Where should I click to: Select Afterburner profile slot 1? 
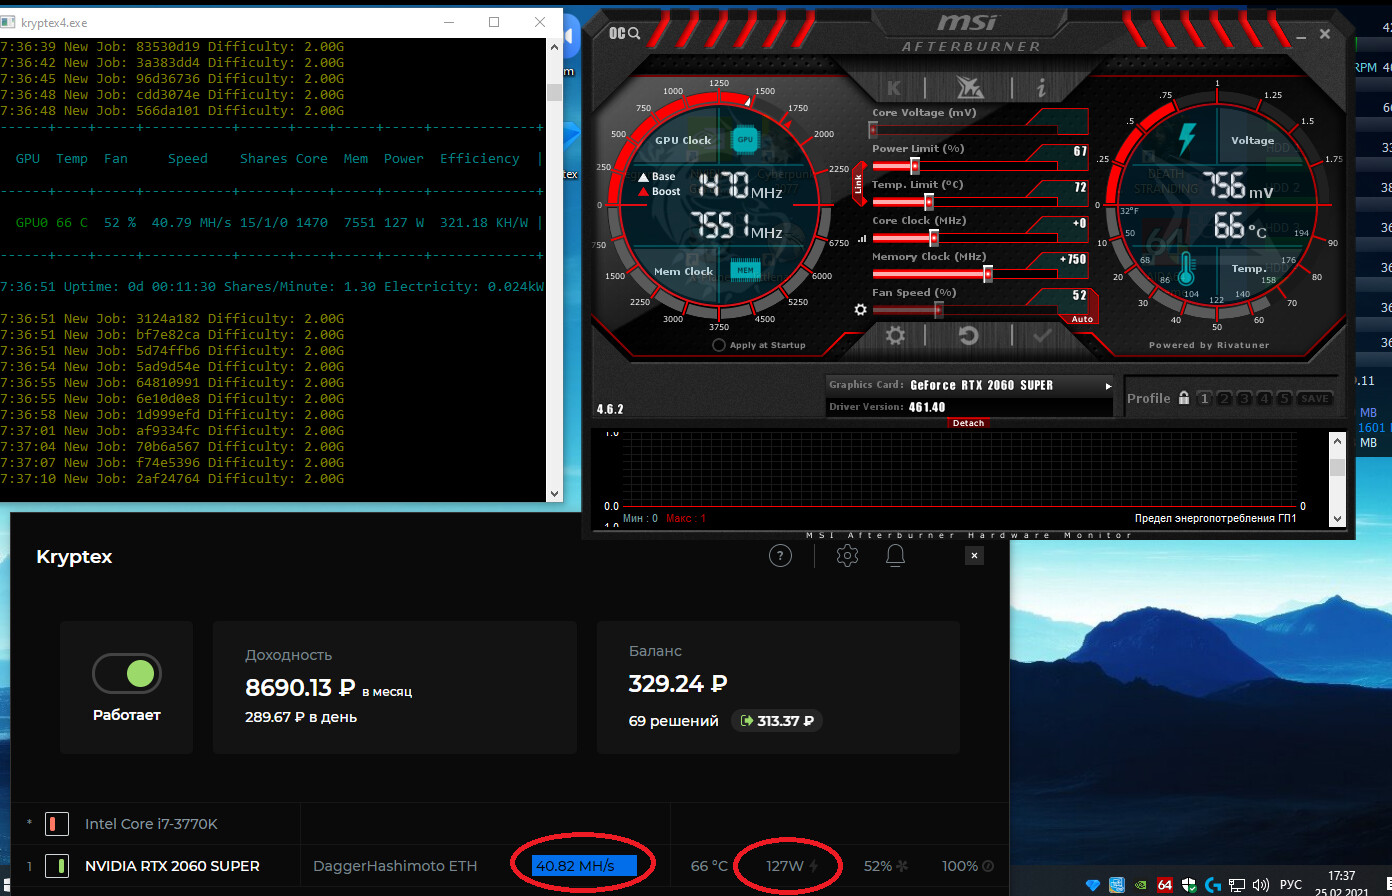coord(1204,398)
